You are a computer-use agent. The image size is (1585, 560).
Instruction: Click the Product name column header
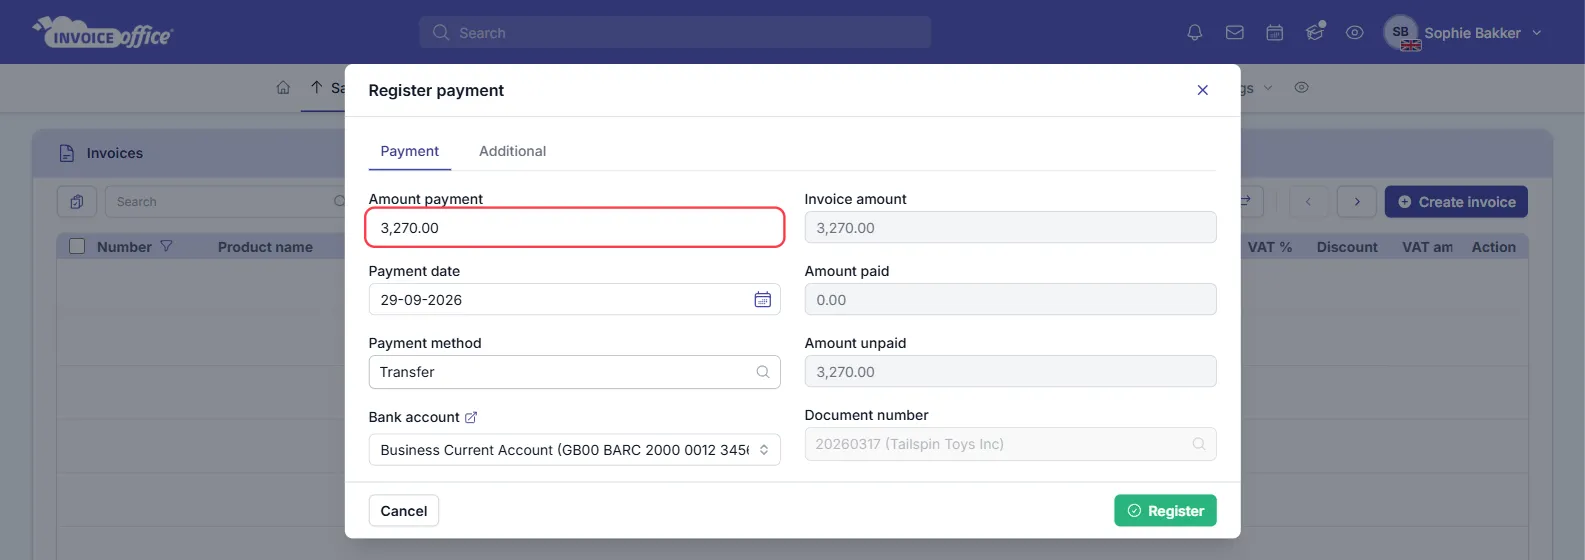coord(265,247)
